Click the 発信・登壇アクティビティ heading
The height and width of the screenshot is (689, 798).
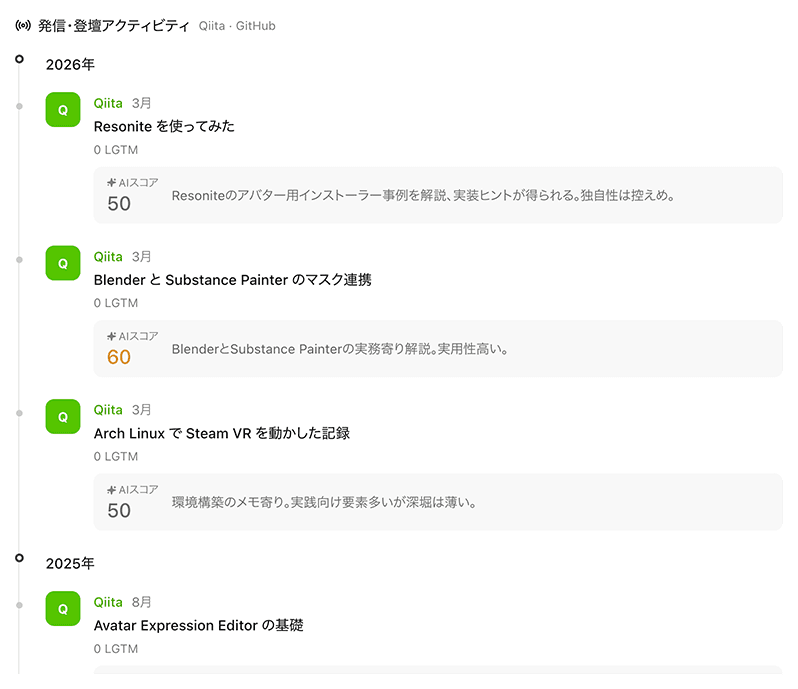pyautogui.click(x=114, y=25)
